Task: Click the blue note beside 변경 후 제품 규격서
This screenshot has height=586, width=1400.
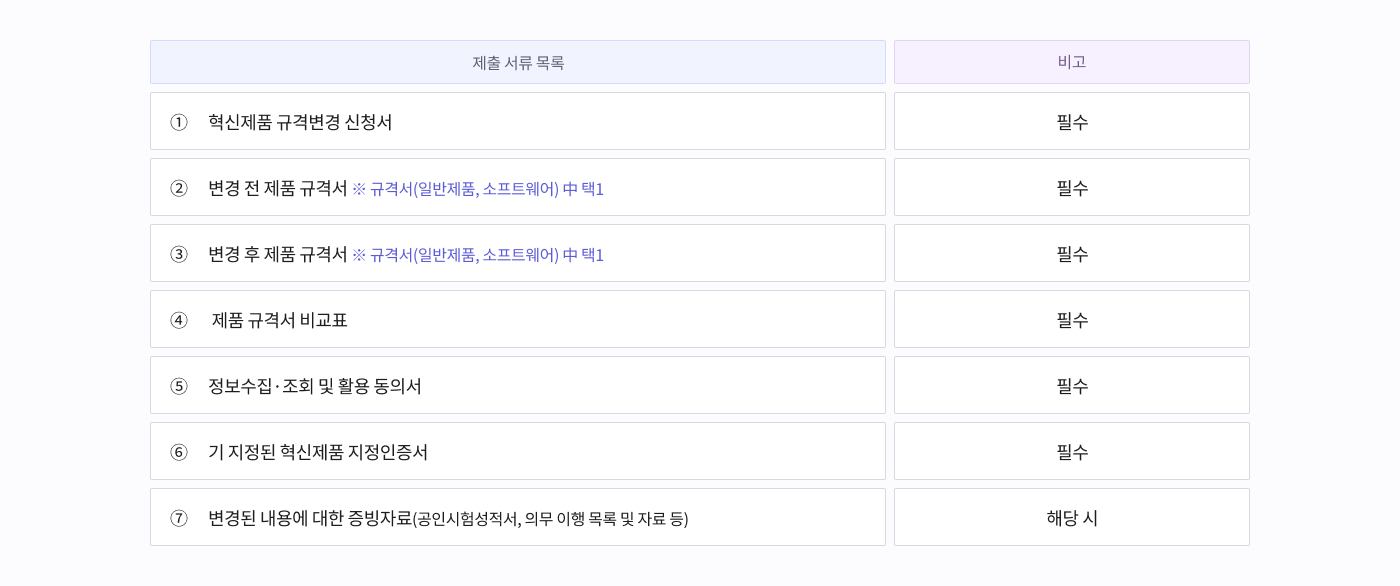Action: (x=477, y=255)
